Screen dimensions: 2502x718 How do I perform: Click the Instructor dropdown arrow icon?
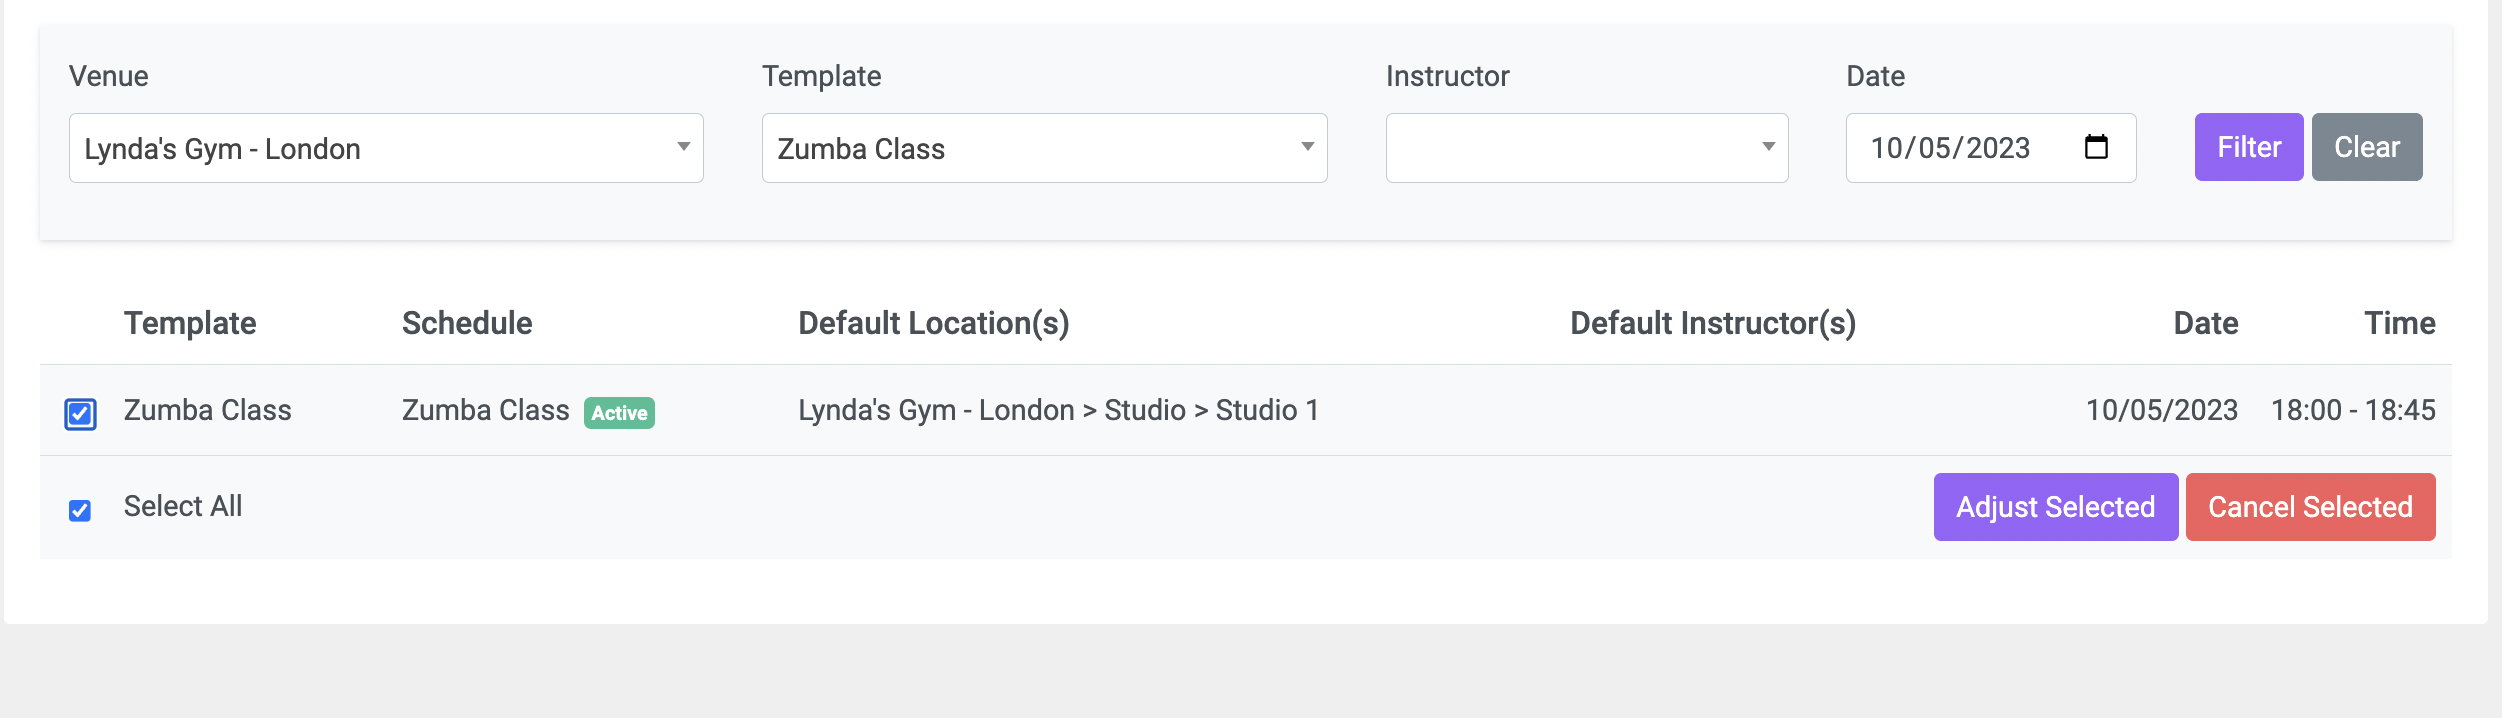(1768, 147)
